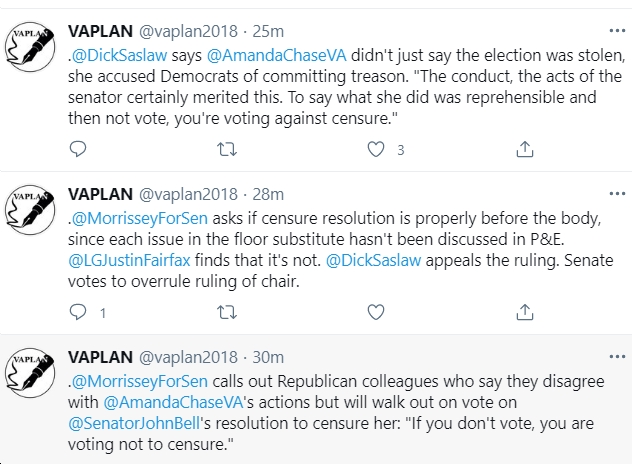This screenshot has width=632, height=464.
Task: Like the 25m tweet with 3 likes
Action: coord(376,150)
